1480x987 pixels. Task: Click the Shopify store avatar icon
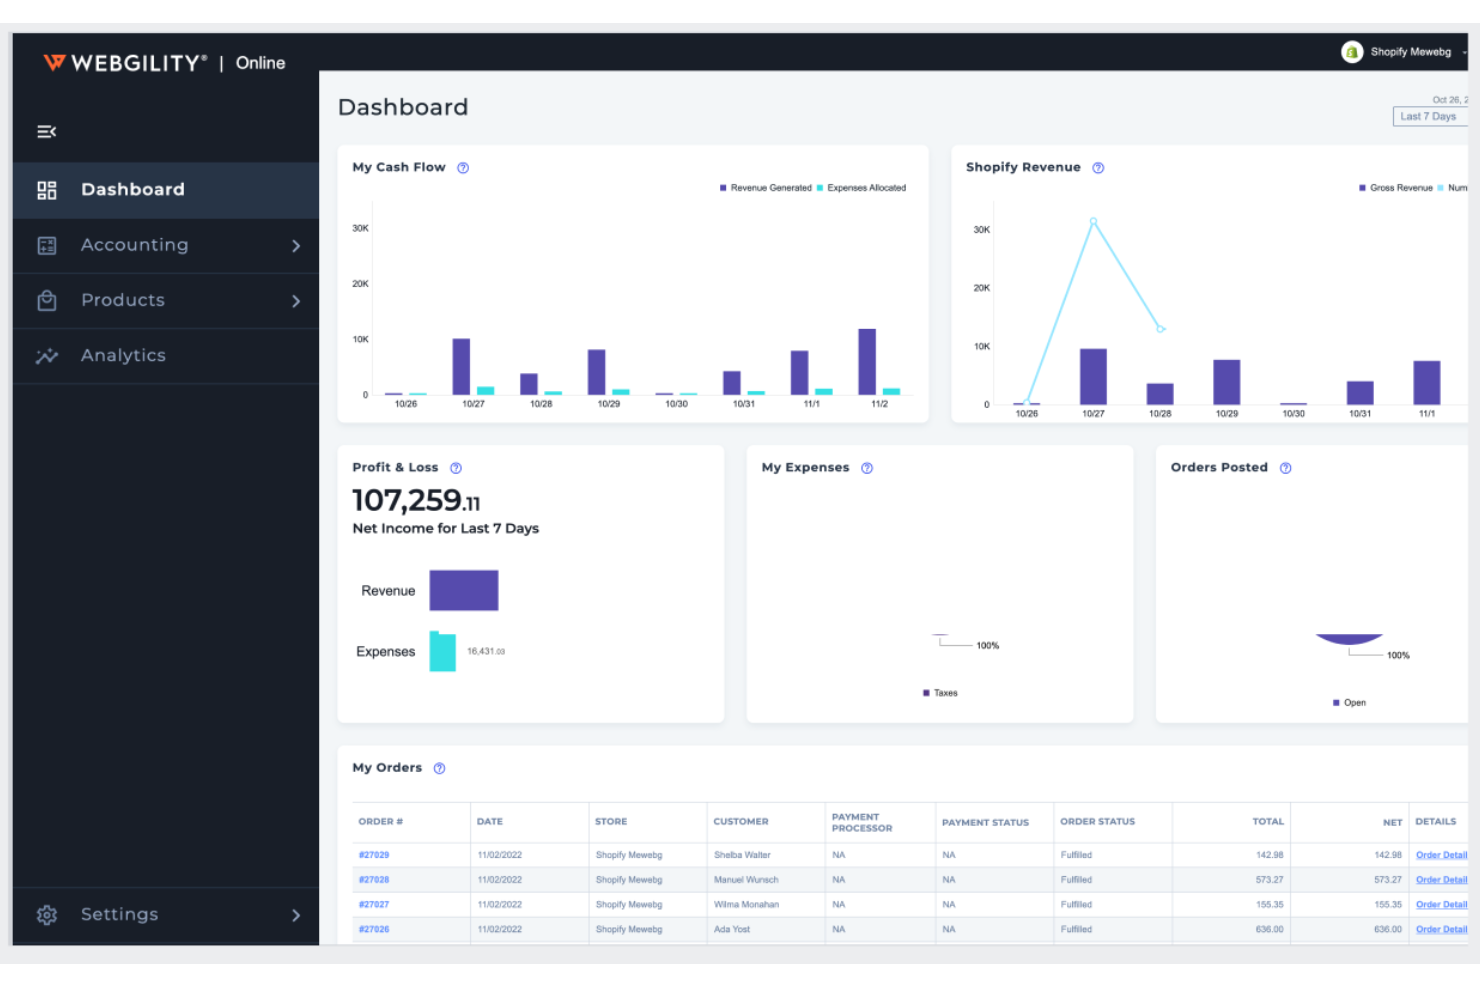pyautogui.click(x=1352, y=52)
